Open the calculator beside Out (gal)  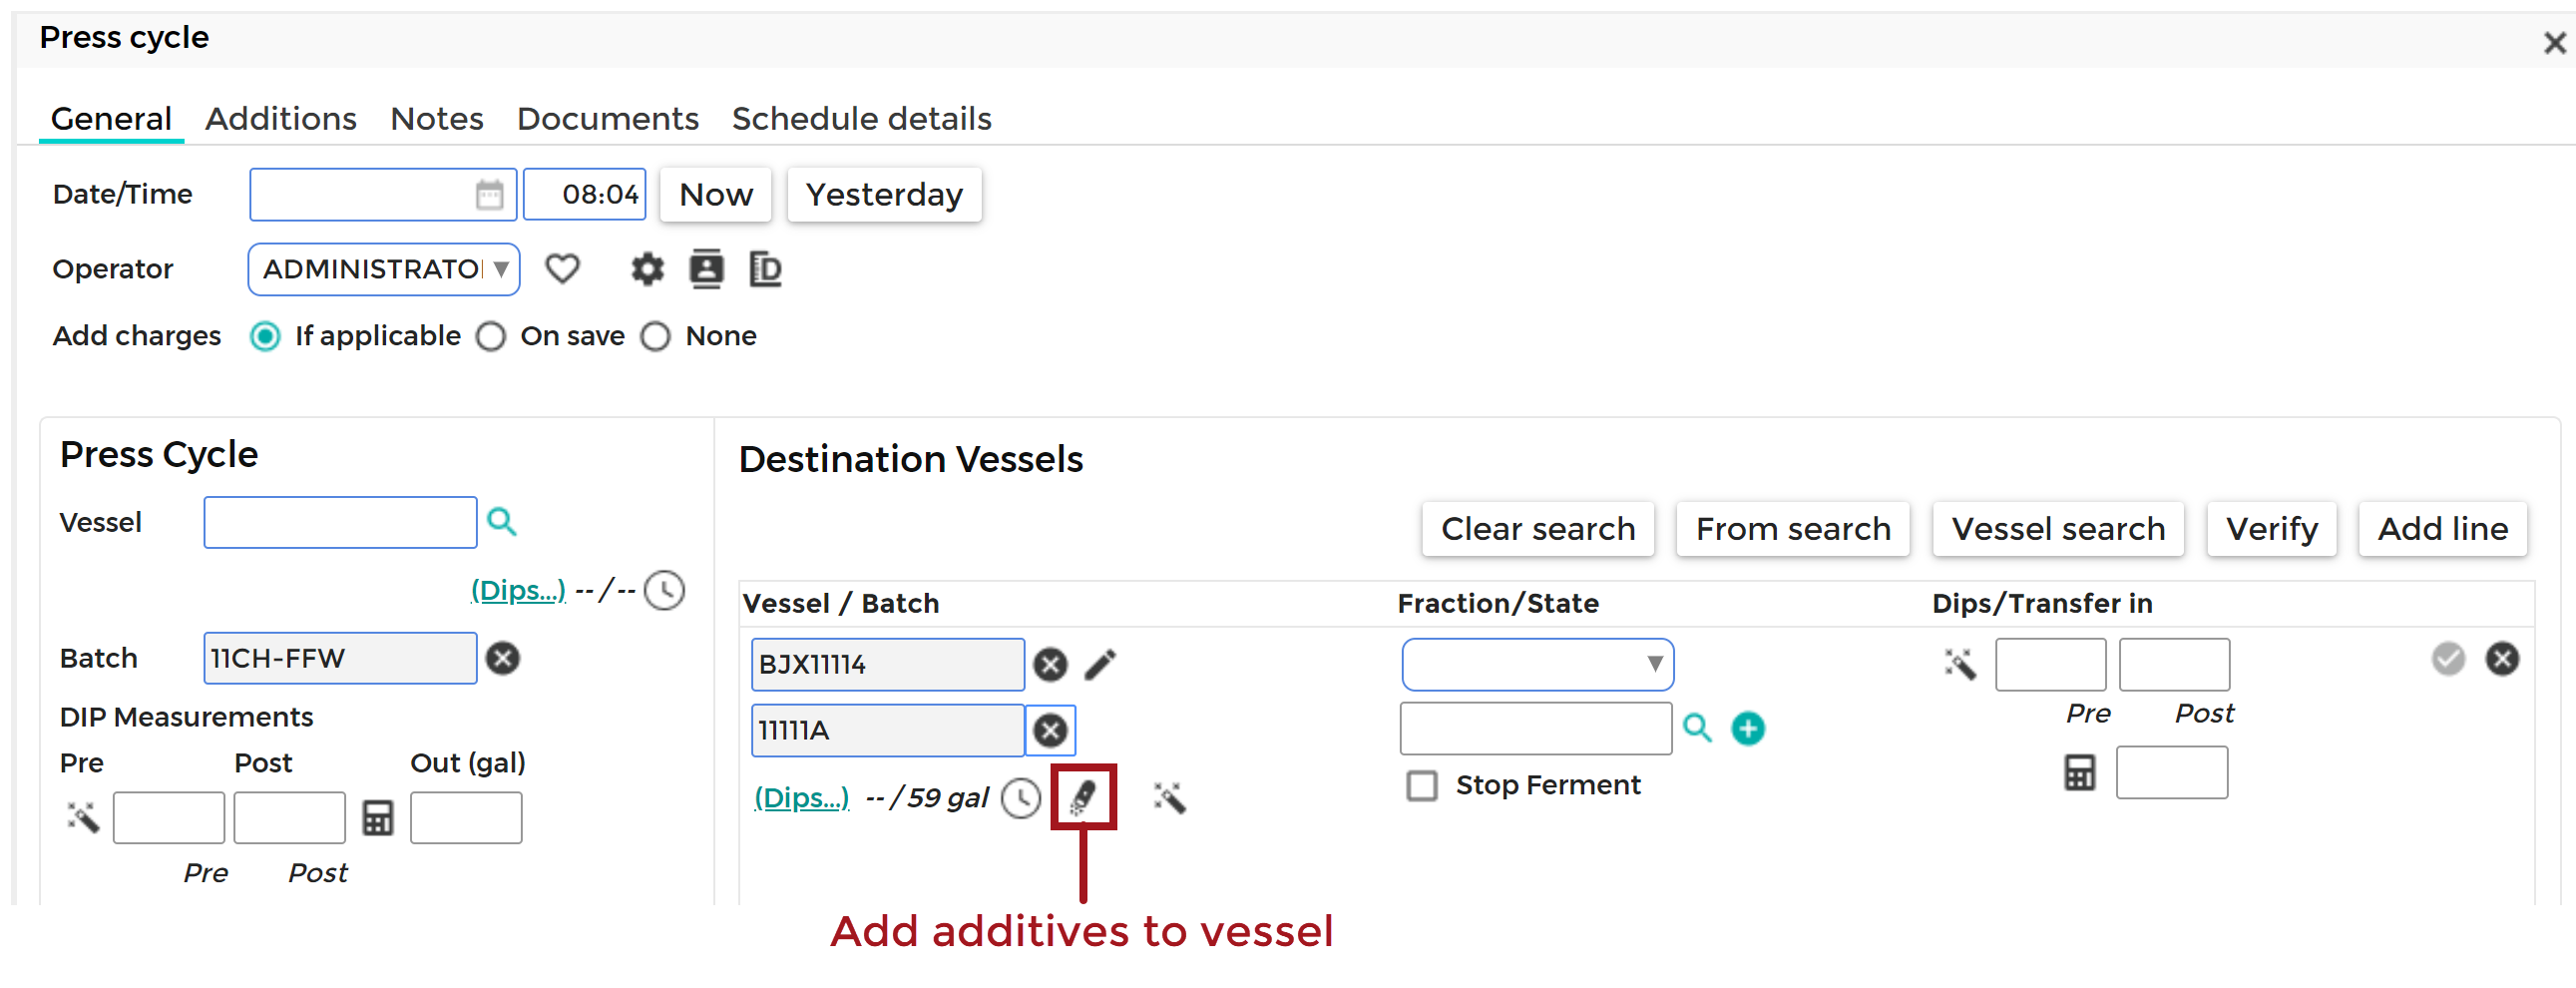(378, 818)
